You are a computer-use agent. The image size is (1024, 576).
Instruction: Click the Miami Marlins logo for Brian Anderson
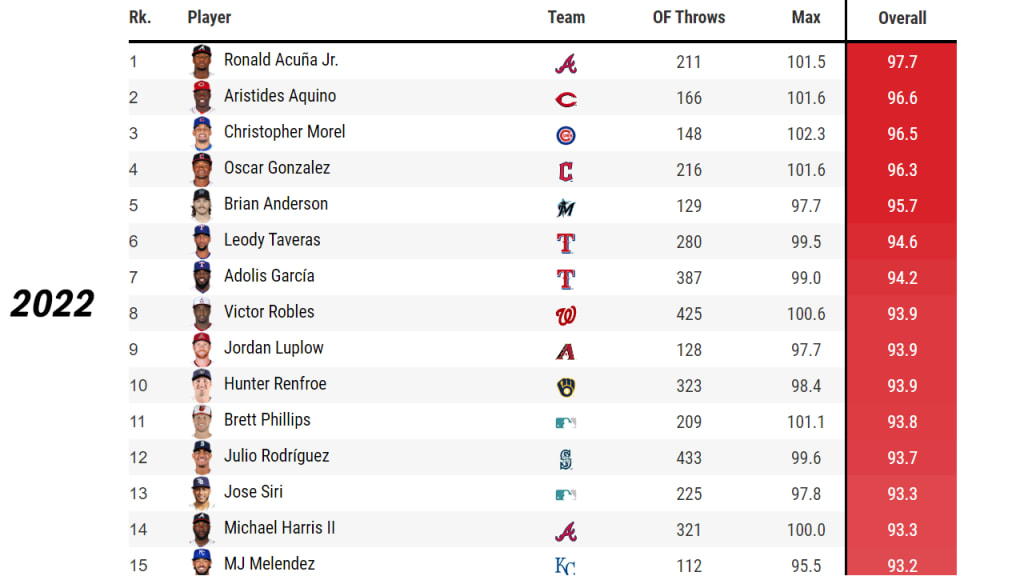point(566,208)
